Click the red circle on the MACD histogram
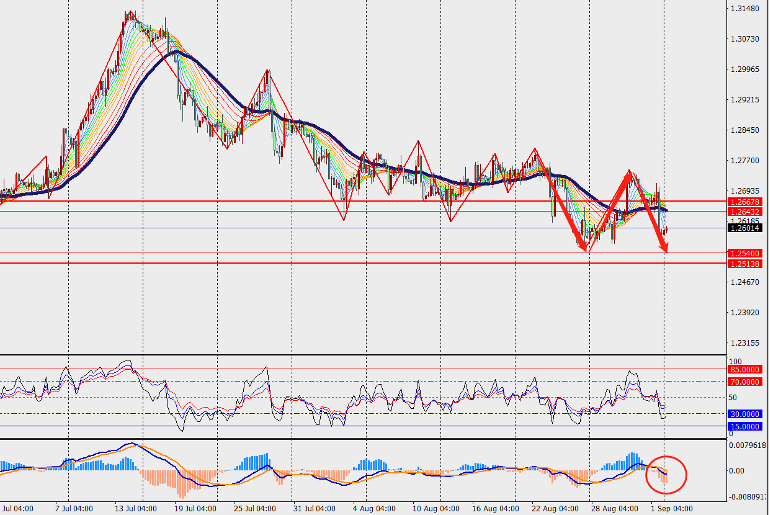Viewport: 770px width, 515px height. point(666,474)
